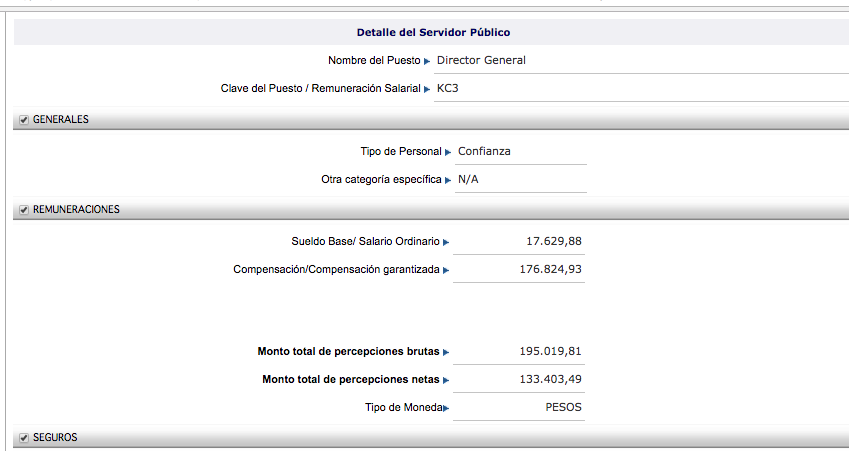Select the KC3 salary key value
The width and height of the screenshot is (849, 451).
(448, 88)
